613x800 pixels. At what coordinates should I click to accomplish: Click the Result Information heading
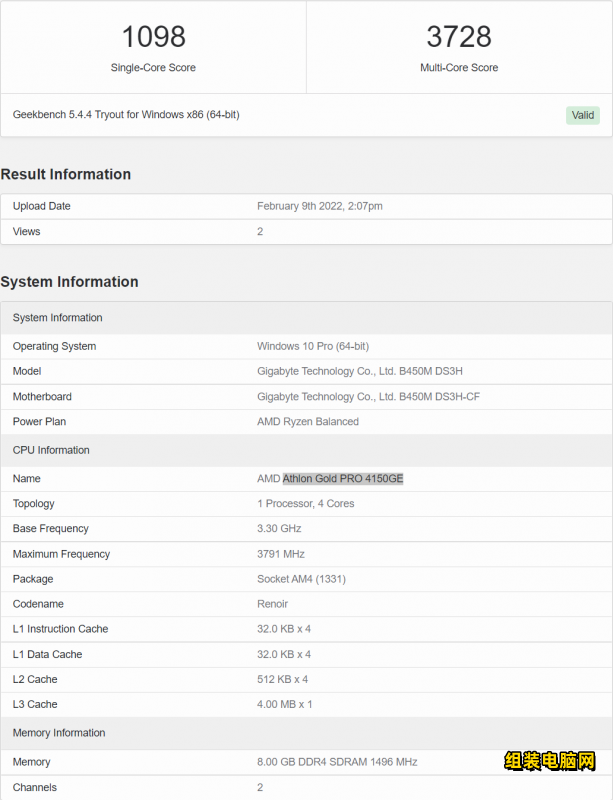tap(66, 174)
